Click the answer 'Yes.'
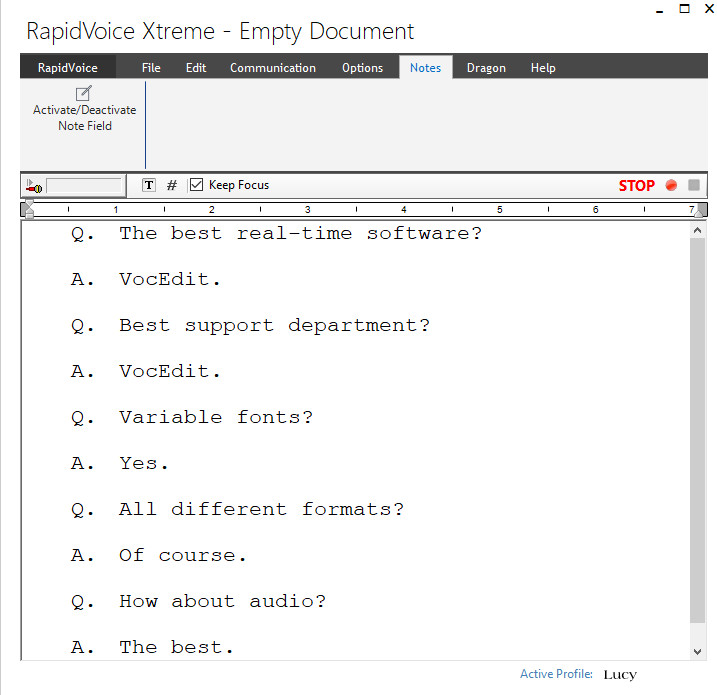The width and height of the screenshot is (717, 695). (144, 463)
